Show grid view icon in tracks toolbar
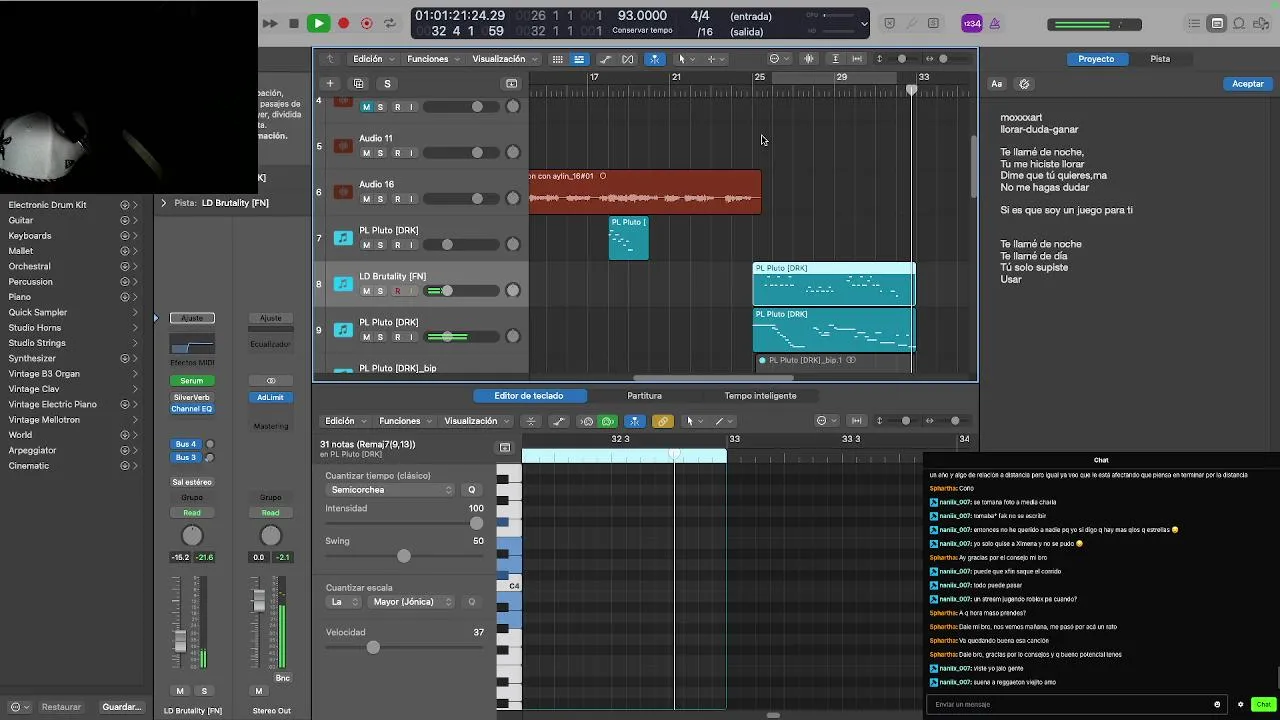Image resolution: width=1280 pixels, height=720 pixels. pos(557,59)
